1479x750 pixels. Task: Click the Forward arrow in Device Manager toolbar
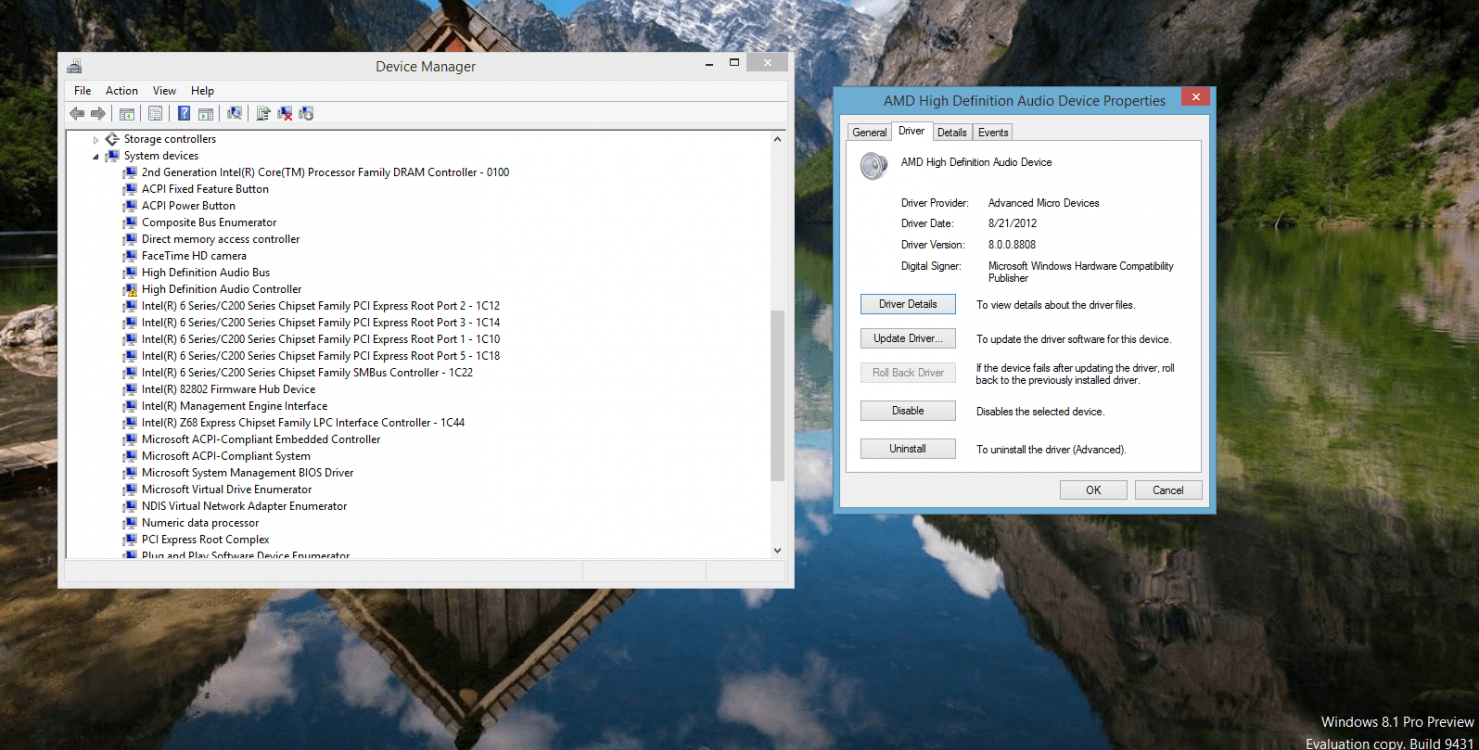[x=98, y=114]
